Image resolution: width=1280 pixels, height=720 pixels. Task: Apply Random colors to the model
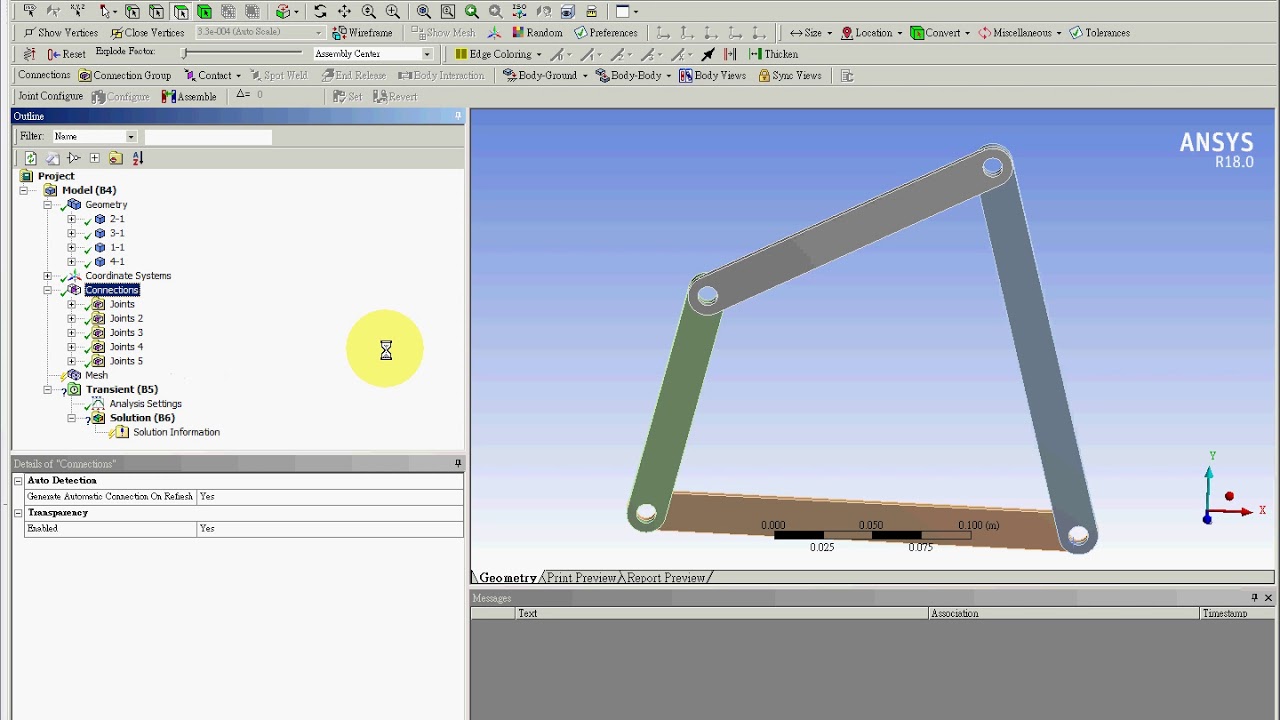tap(536, 32)
